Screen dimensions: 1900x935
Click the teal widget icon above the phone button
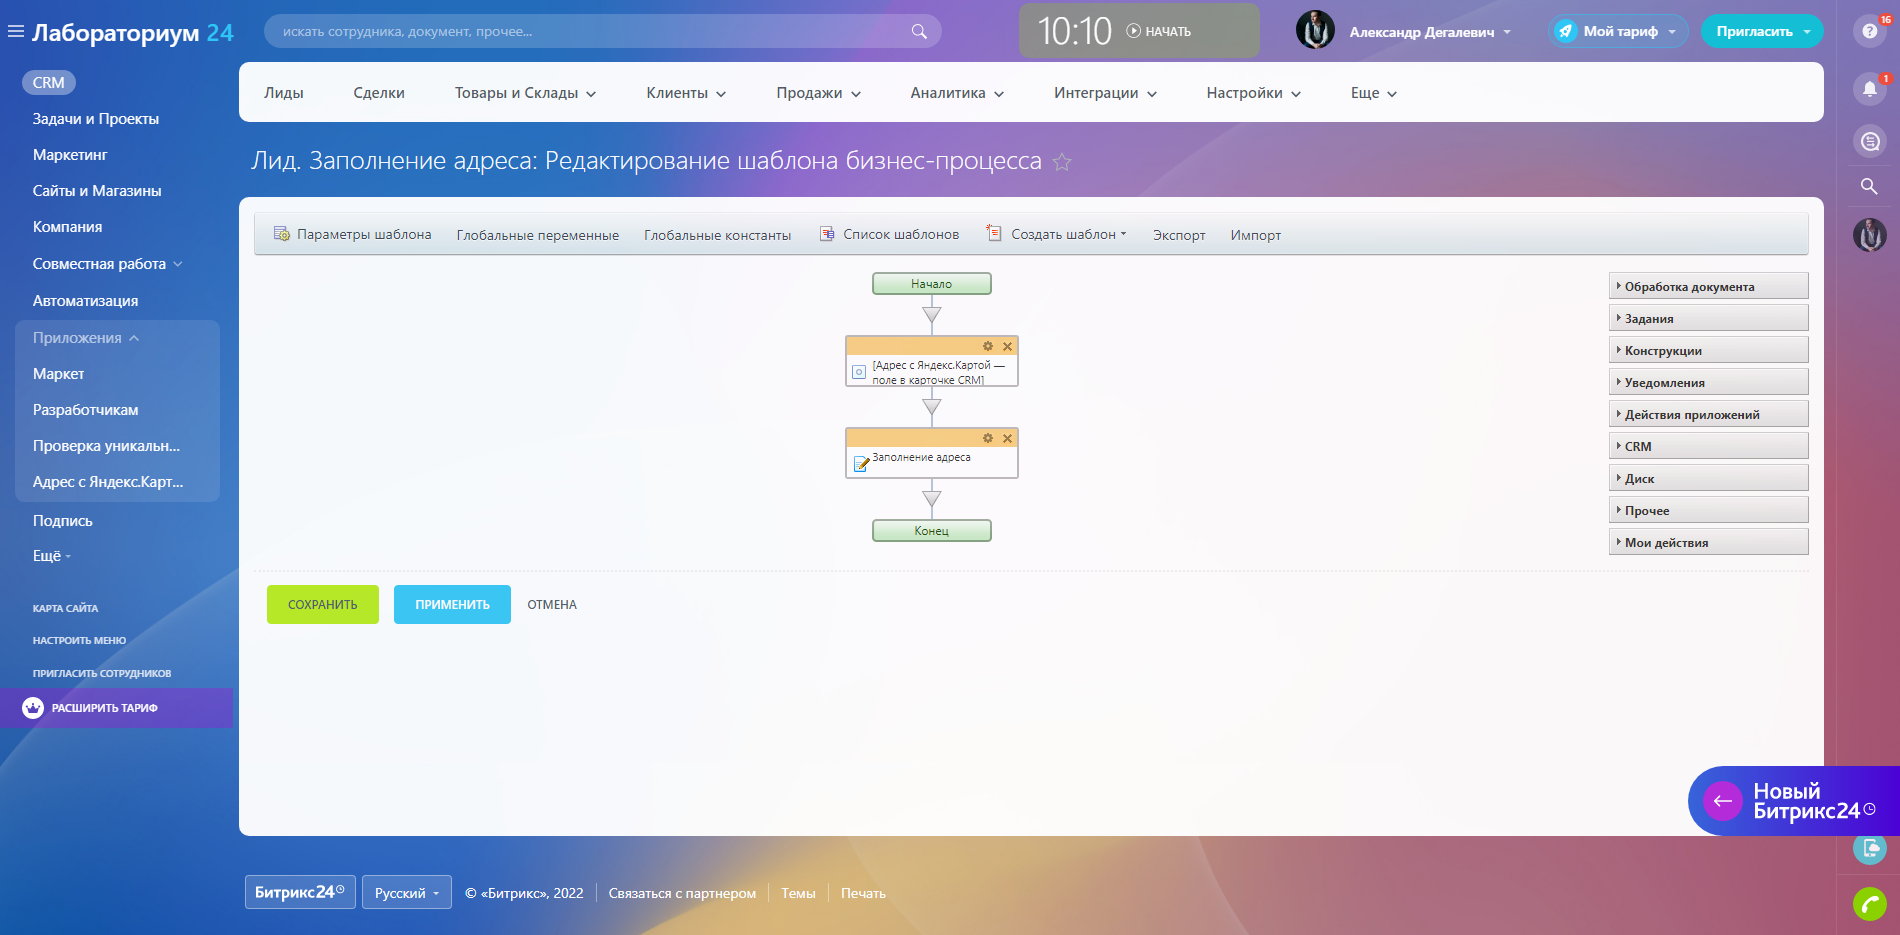[x=1869, y=849]
